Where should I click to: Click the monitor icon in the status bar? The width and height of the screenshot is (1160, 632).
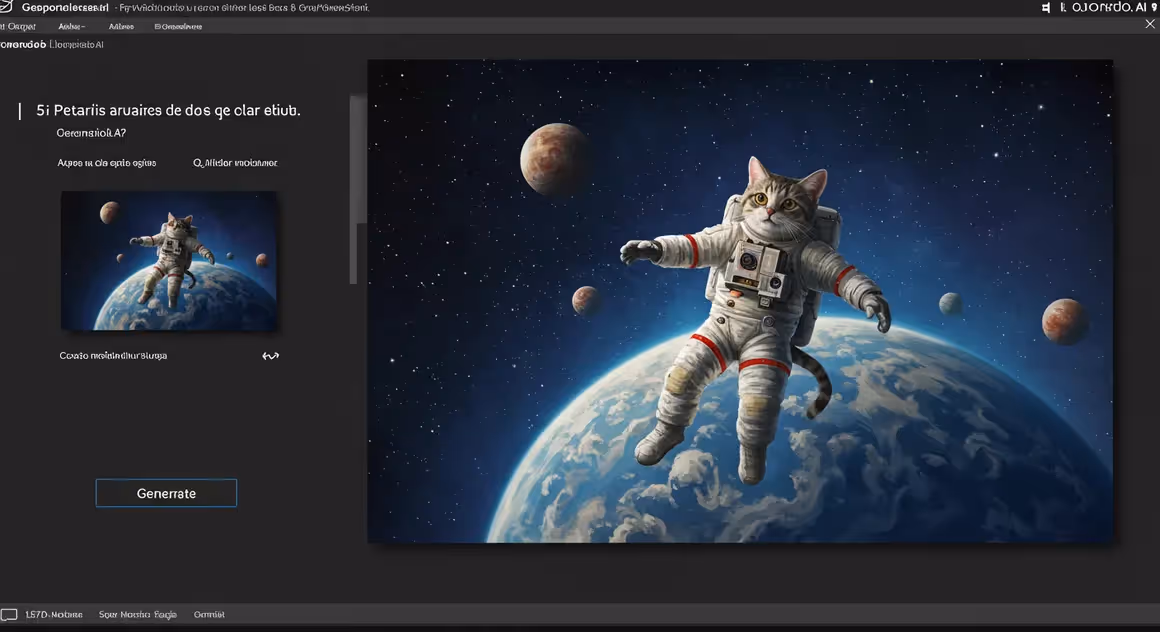(9, 613)
